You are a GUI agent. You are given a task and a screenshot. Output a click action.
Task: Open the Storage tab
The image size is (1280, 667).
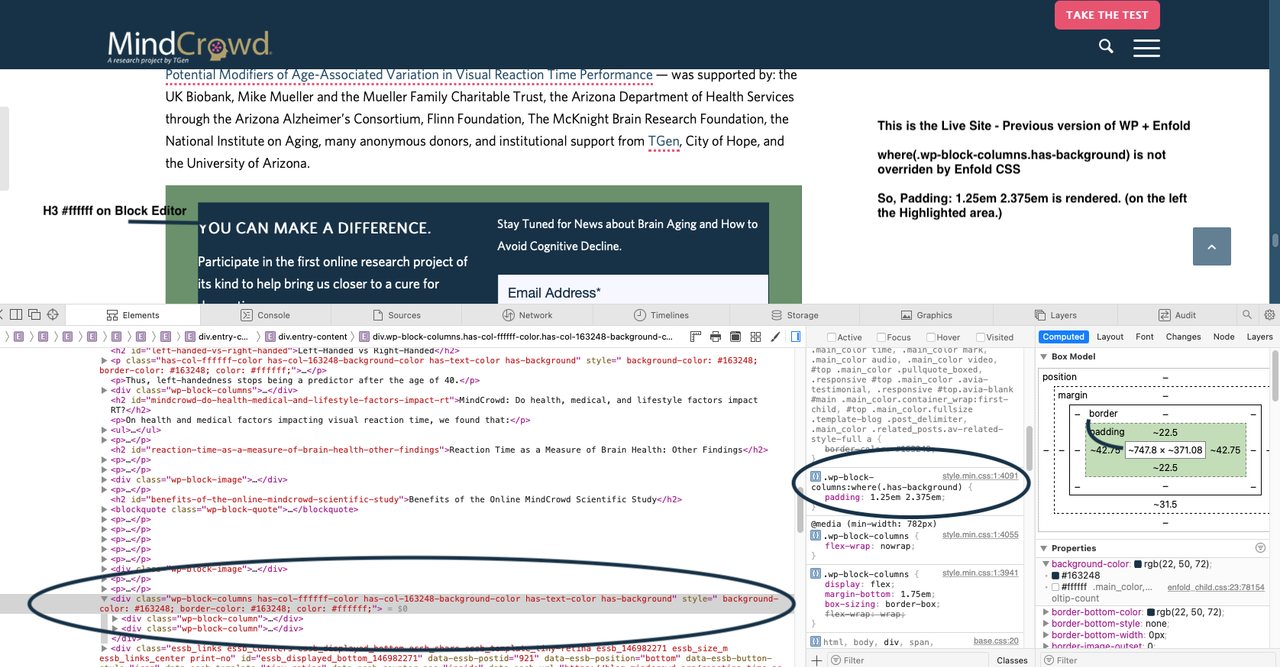coord(795,315)
